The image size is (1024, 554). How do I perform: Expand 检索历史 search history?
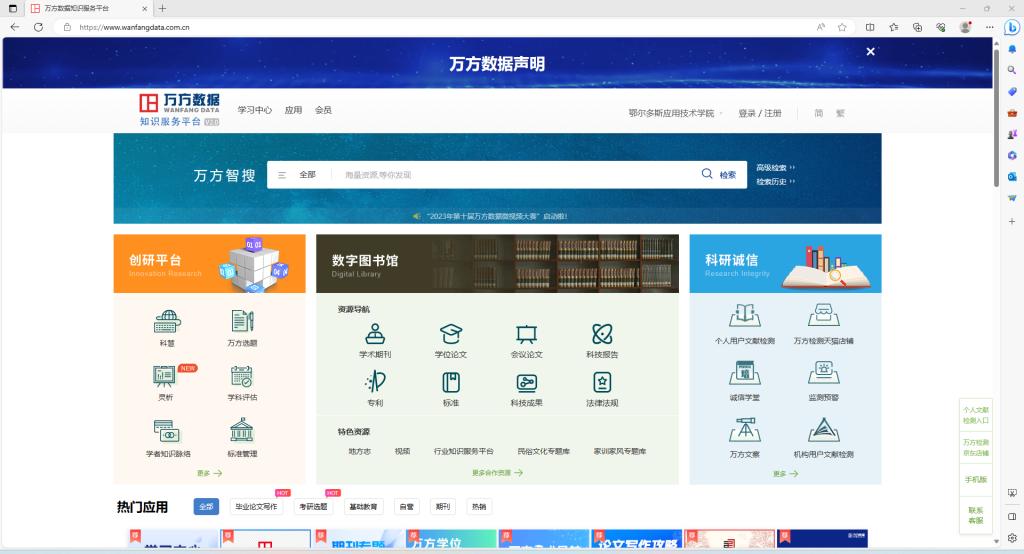[775, 182]
